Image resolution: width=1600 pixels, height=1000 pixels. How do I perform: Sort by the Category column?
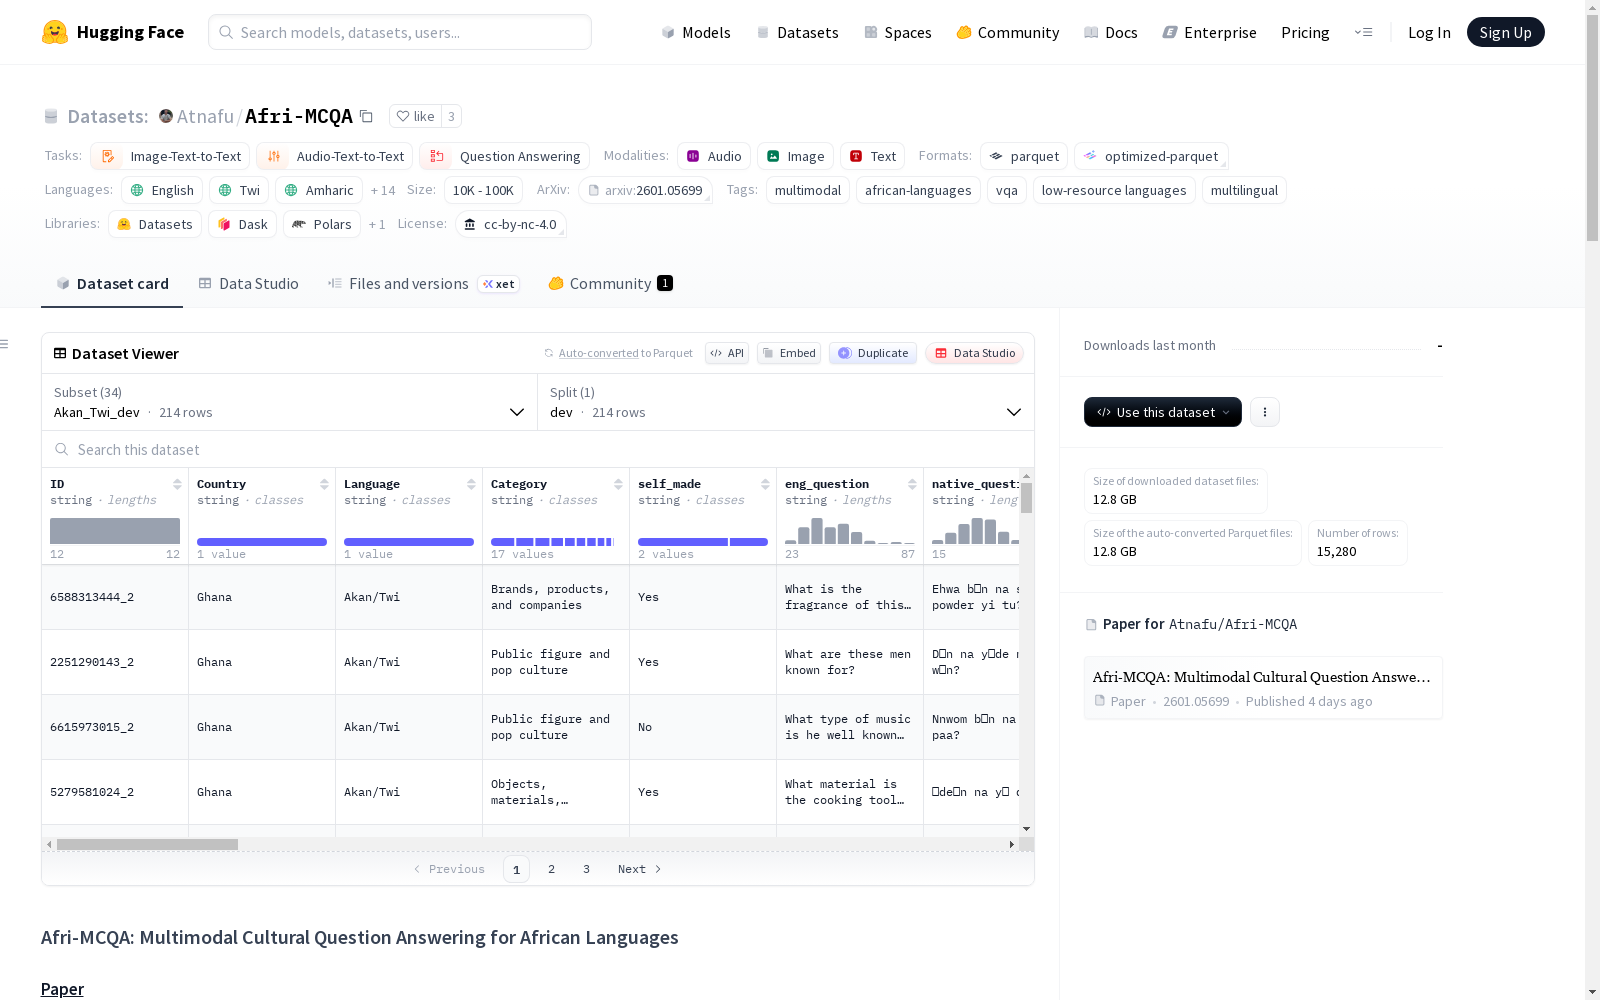tap(618, 484)
